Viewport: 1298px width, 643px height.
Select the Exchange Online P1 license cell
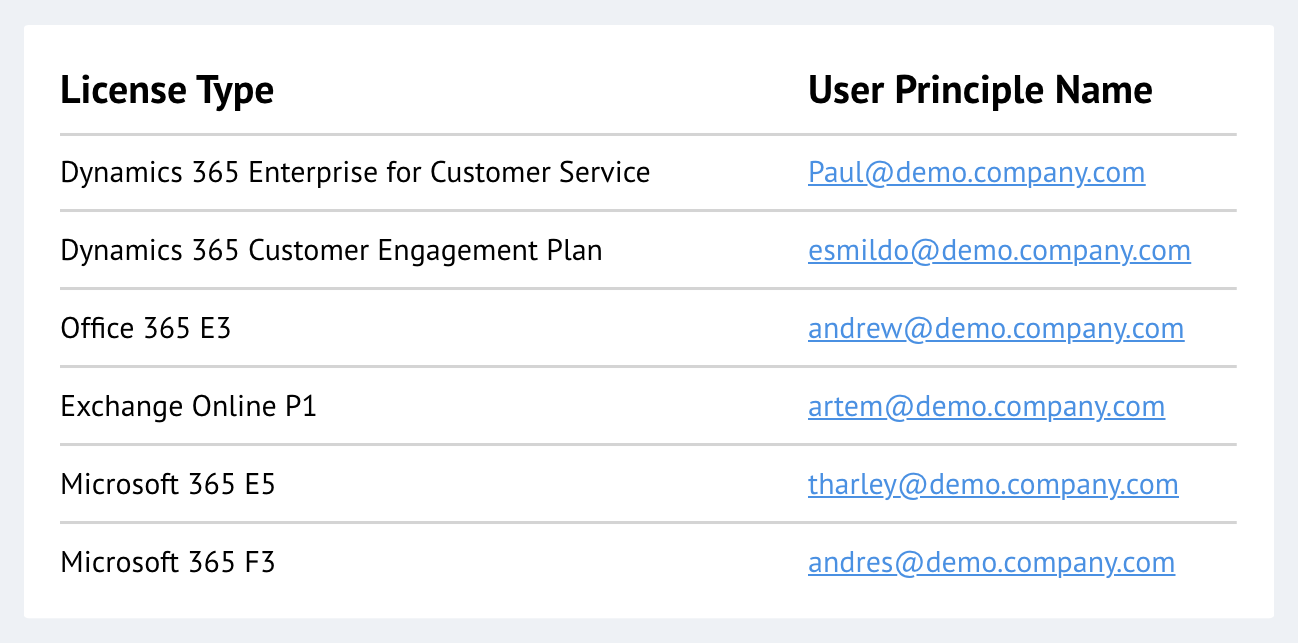[x=188, y=406]
